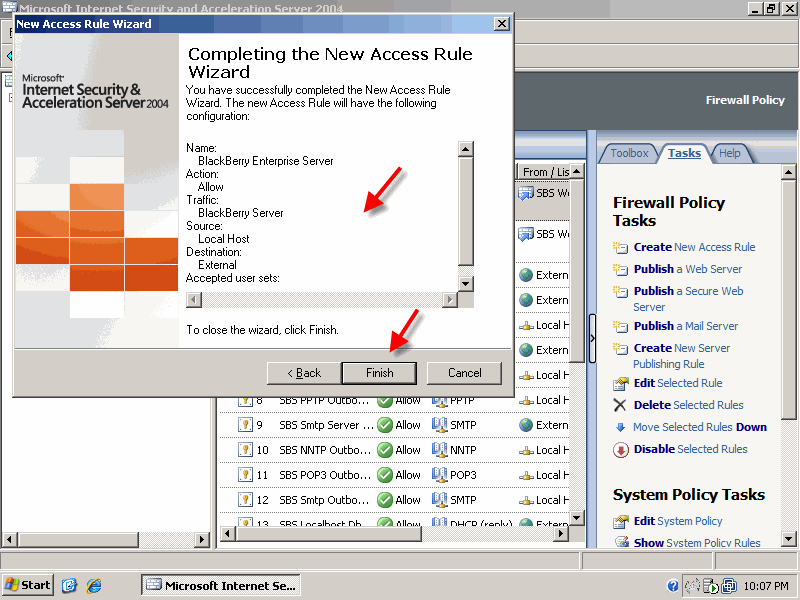
Task: Restore down the ISA Server main window
Action: coord(771,8)
